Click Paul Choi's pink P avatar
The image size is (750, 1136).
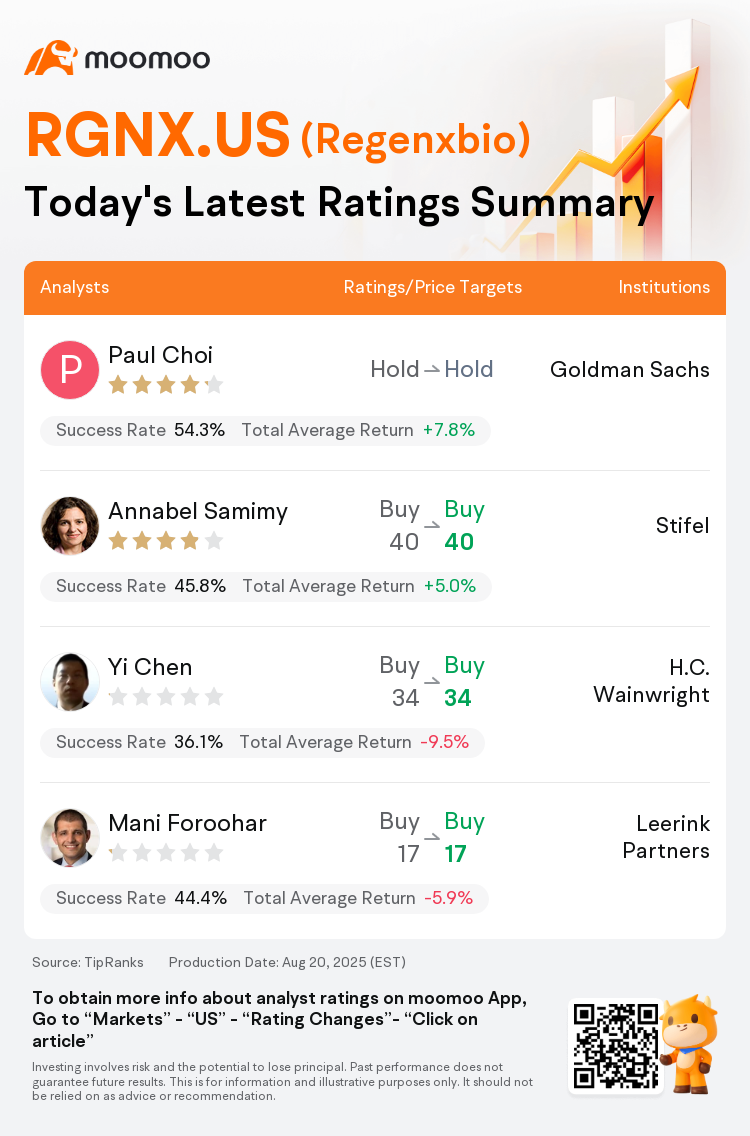tap(70, 369)
